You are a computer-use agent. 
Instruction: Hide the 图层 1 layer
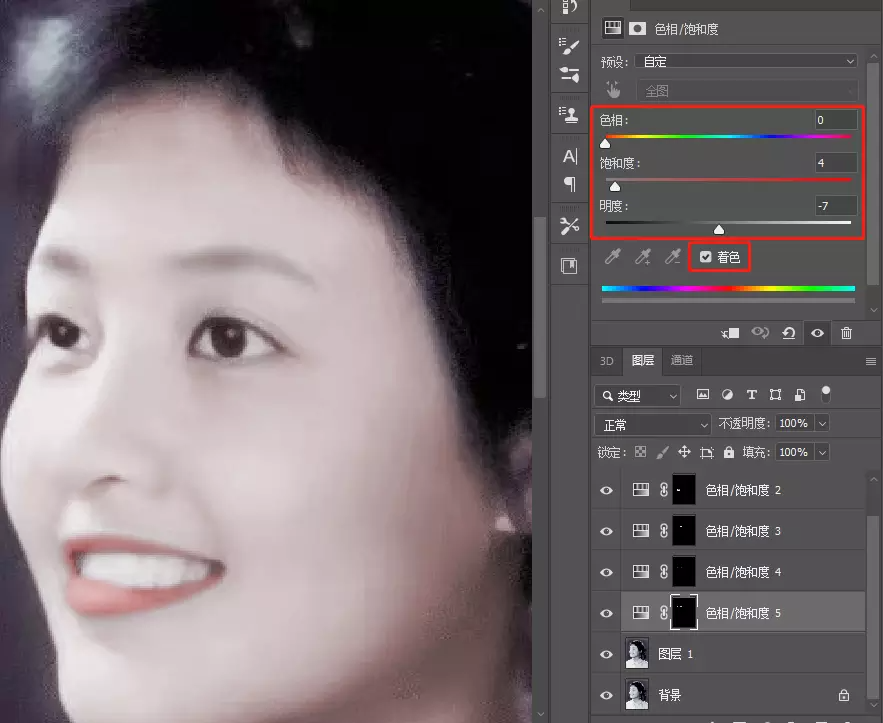coord(606,654)
